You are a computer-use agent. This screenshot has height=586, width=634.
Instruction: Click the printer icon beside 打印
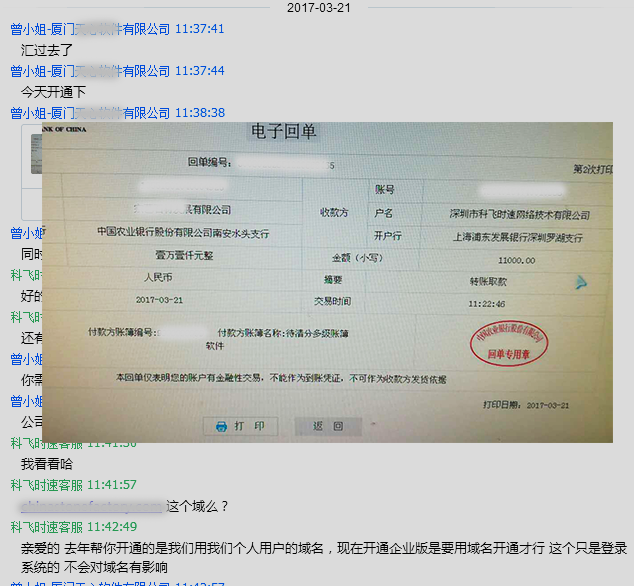[221, 426]
